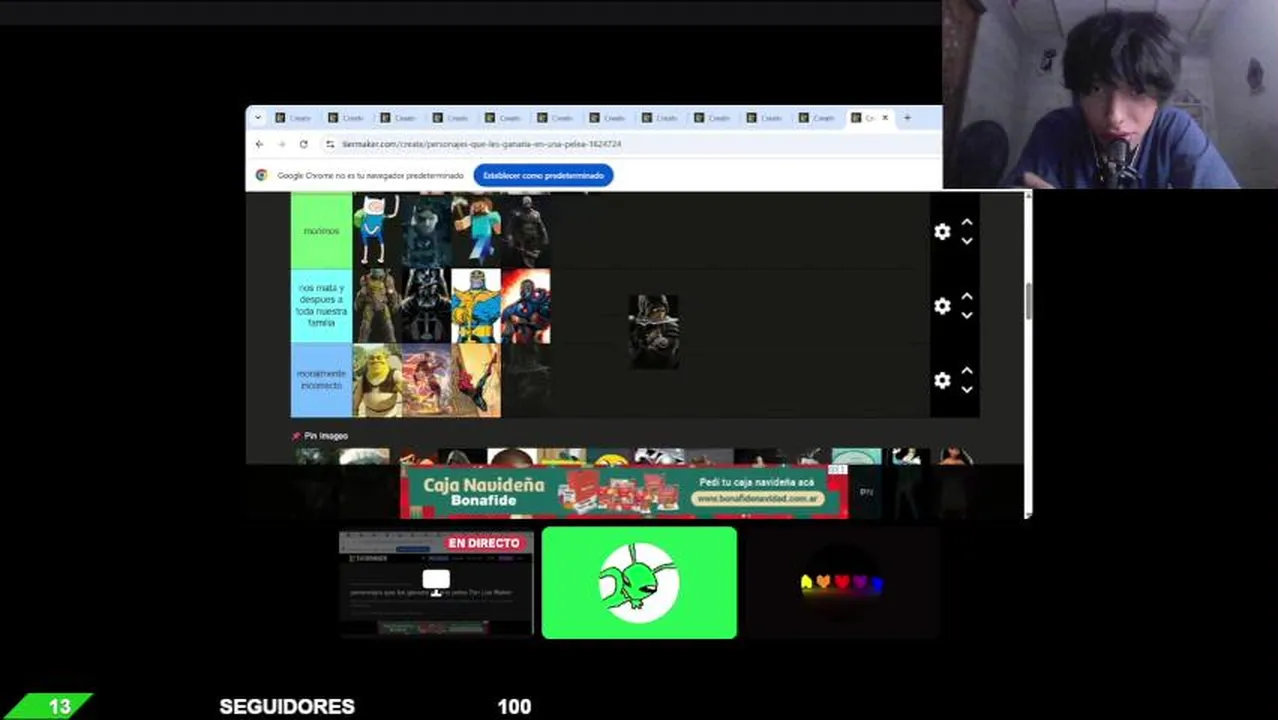Click the 'Pin Images' link
The height and width of the screenshot is (720, 1278).
pyautogui.click(x=320, y=436)
